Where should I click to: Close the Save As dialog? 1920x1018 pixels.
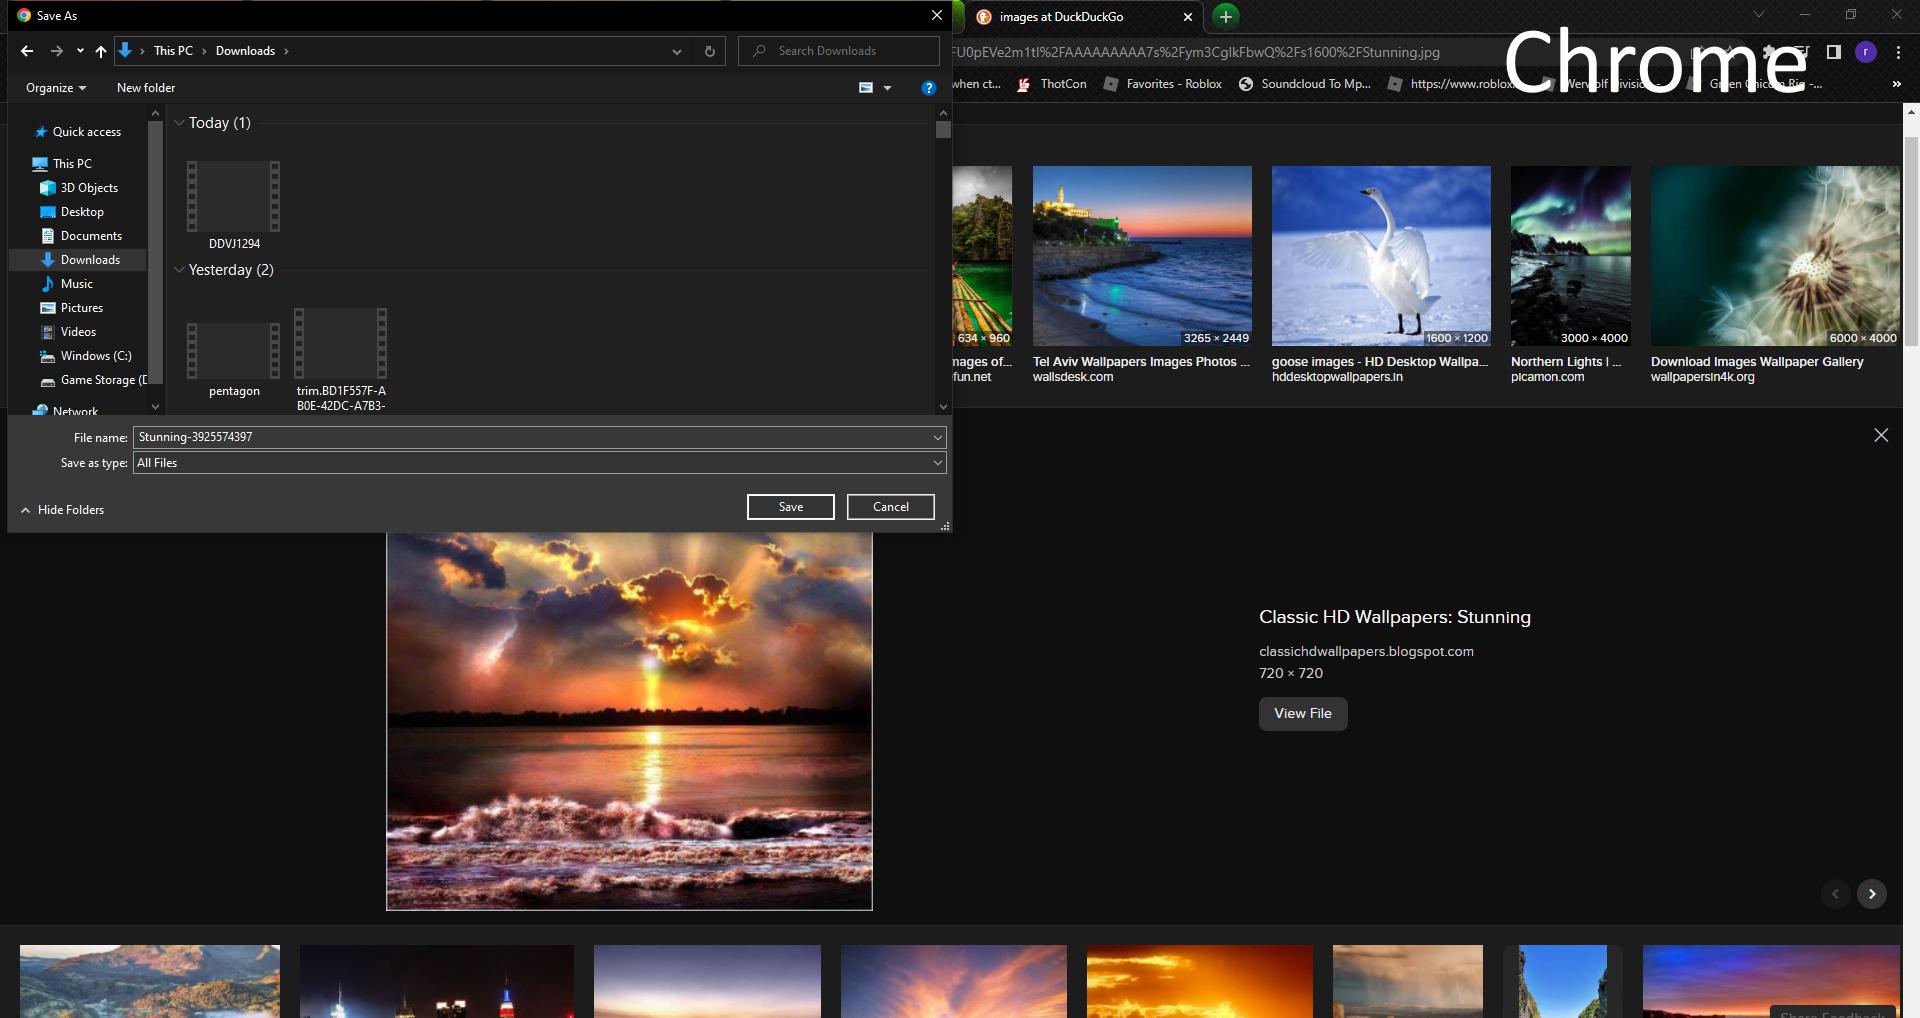click(936, 15)
